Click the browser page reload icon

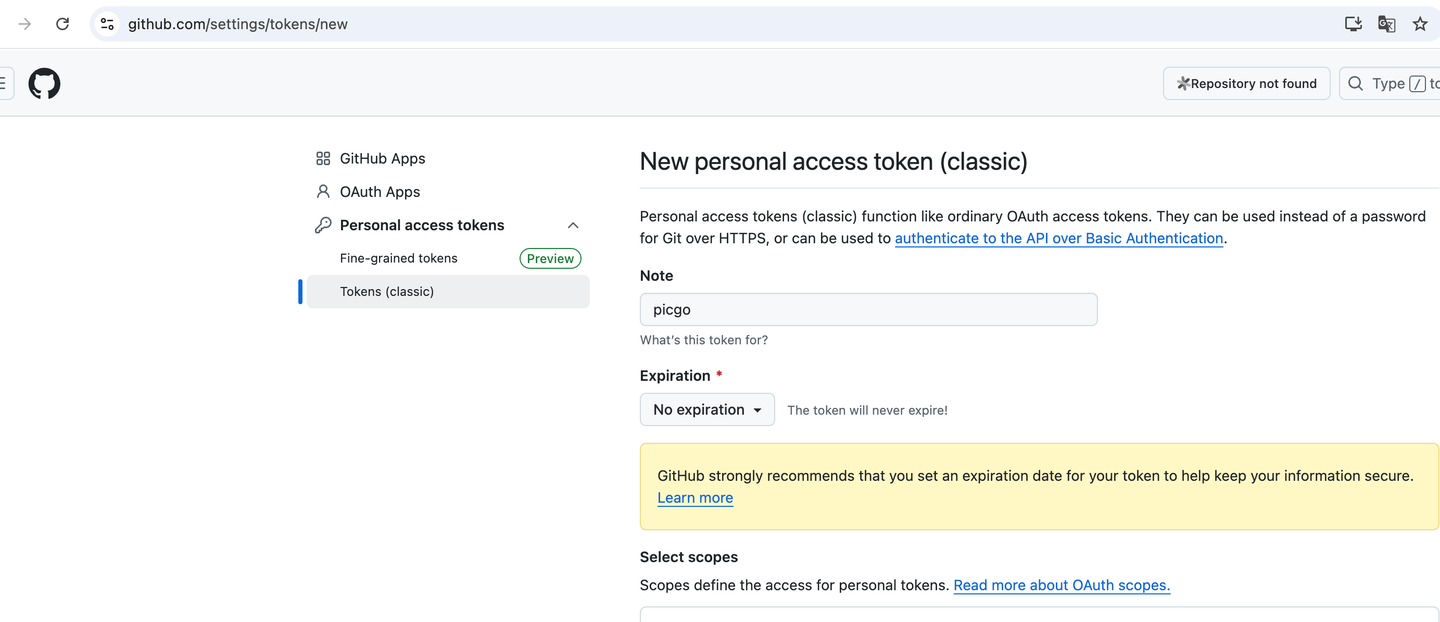(x=62, y=23)
